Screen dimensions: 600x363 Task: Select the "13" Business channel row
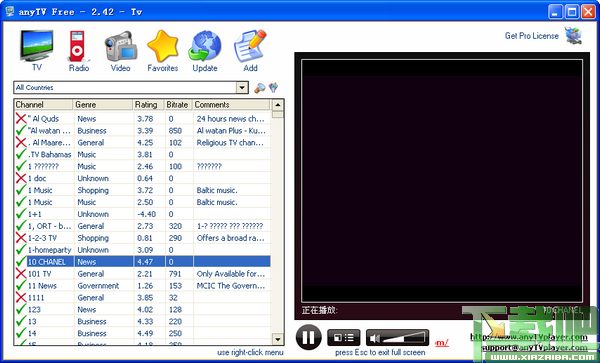tap(142, 321)
